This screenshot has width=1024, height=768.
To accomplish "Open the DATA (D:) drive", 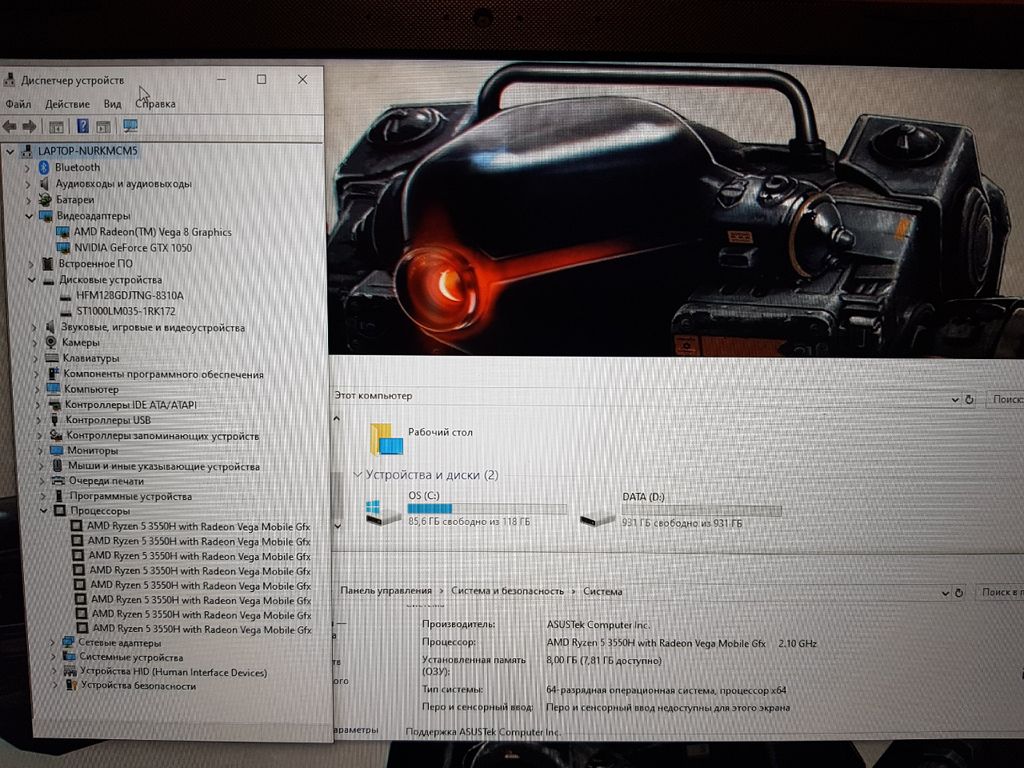I will click(598, 514).
